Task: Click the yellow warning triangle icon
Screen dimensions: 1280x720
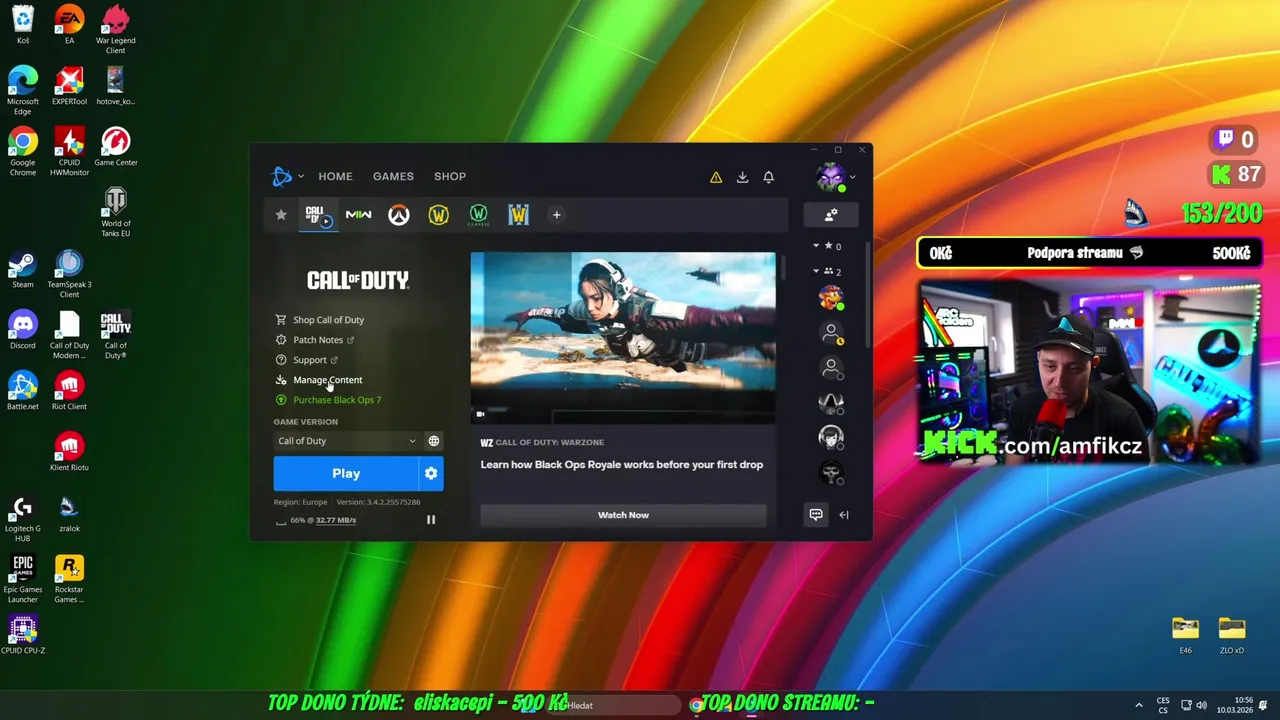Action: [x=716, y=177]
